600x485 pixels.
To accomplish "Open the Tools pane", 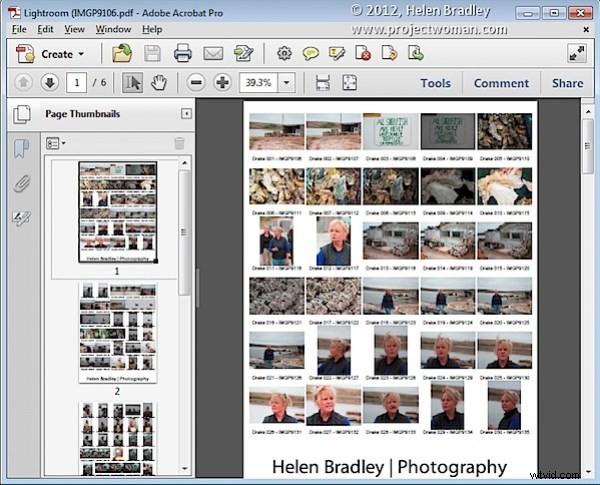I will 435,83.
